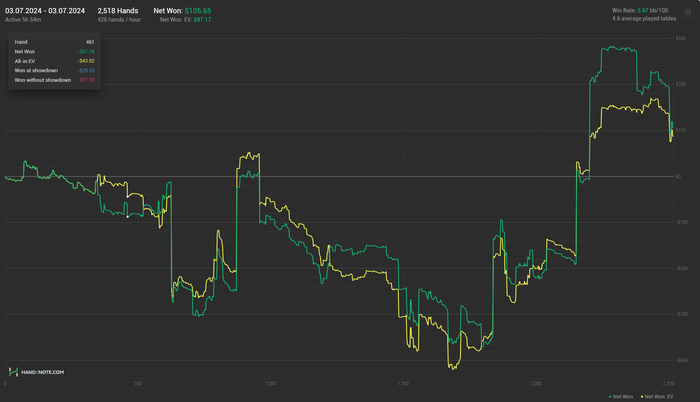Image resolution: width=700 pixels, height=402 pixels.
Task: Click the 1,000 x-axis label
Action: click(271, 383)
